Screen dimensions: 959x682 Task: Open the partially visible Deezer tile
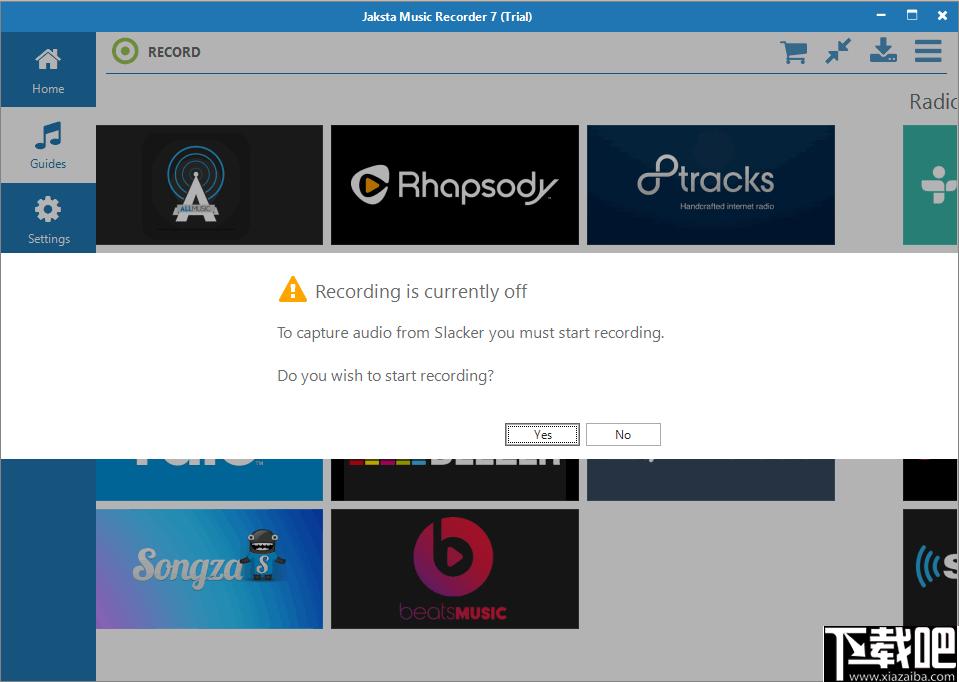(x=454, y=480)
